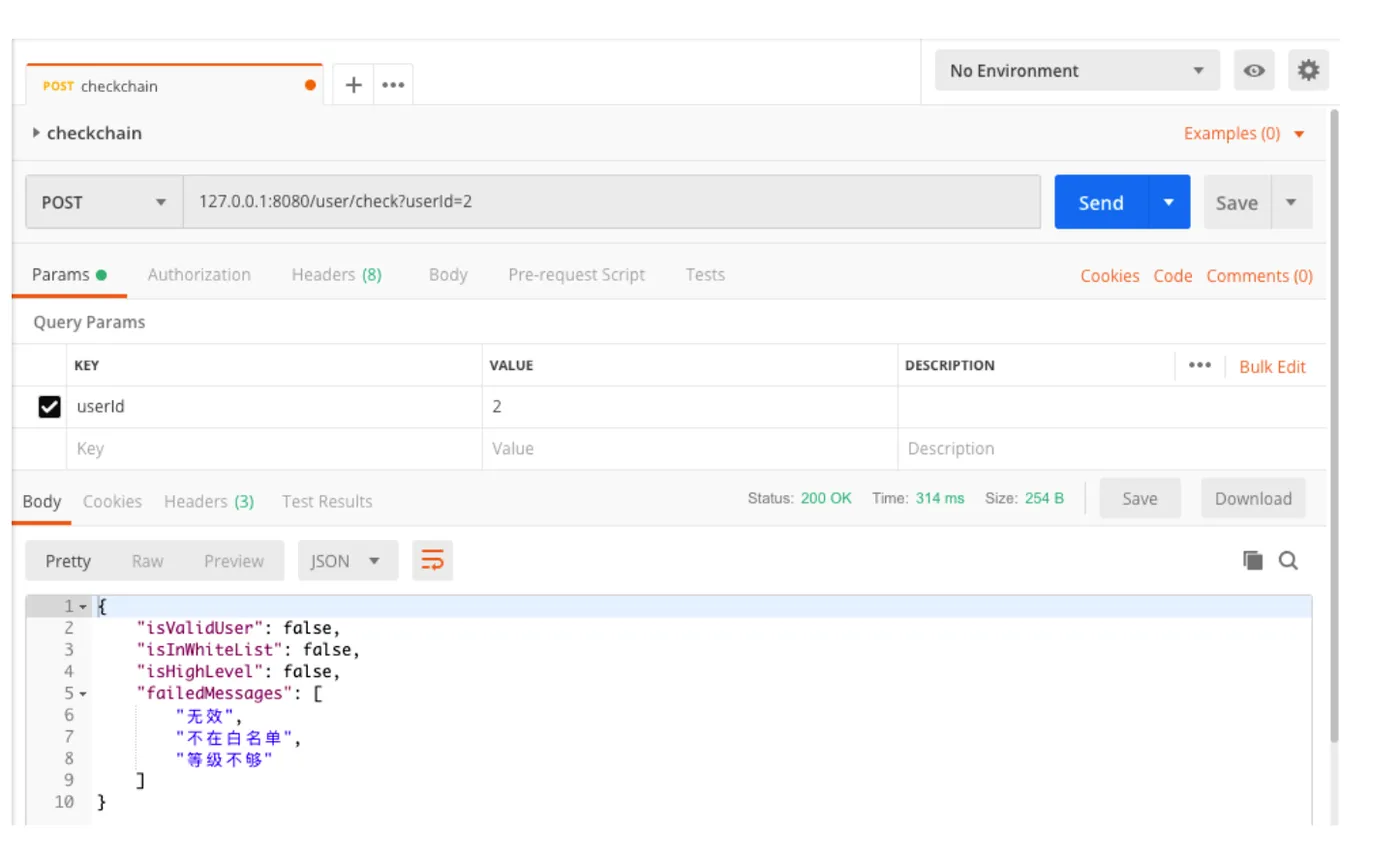
Task: Click the Size 254 B text
Action: coord(1025,498)
